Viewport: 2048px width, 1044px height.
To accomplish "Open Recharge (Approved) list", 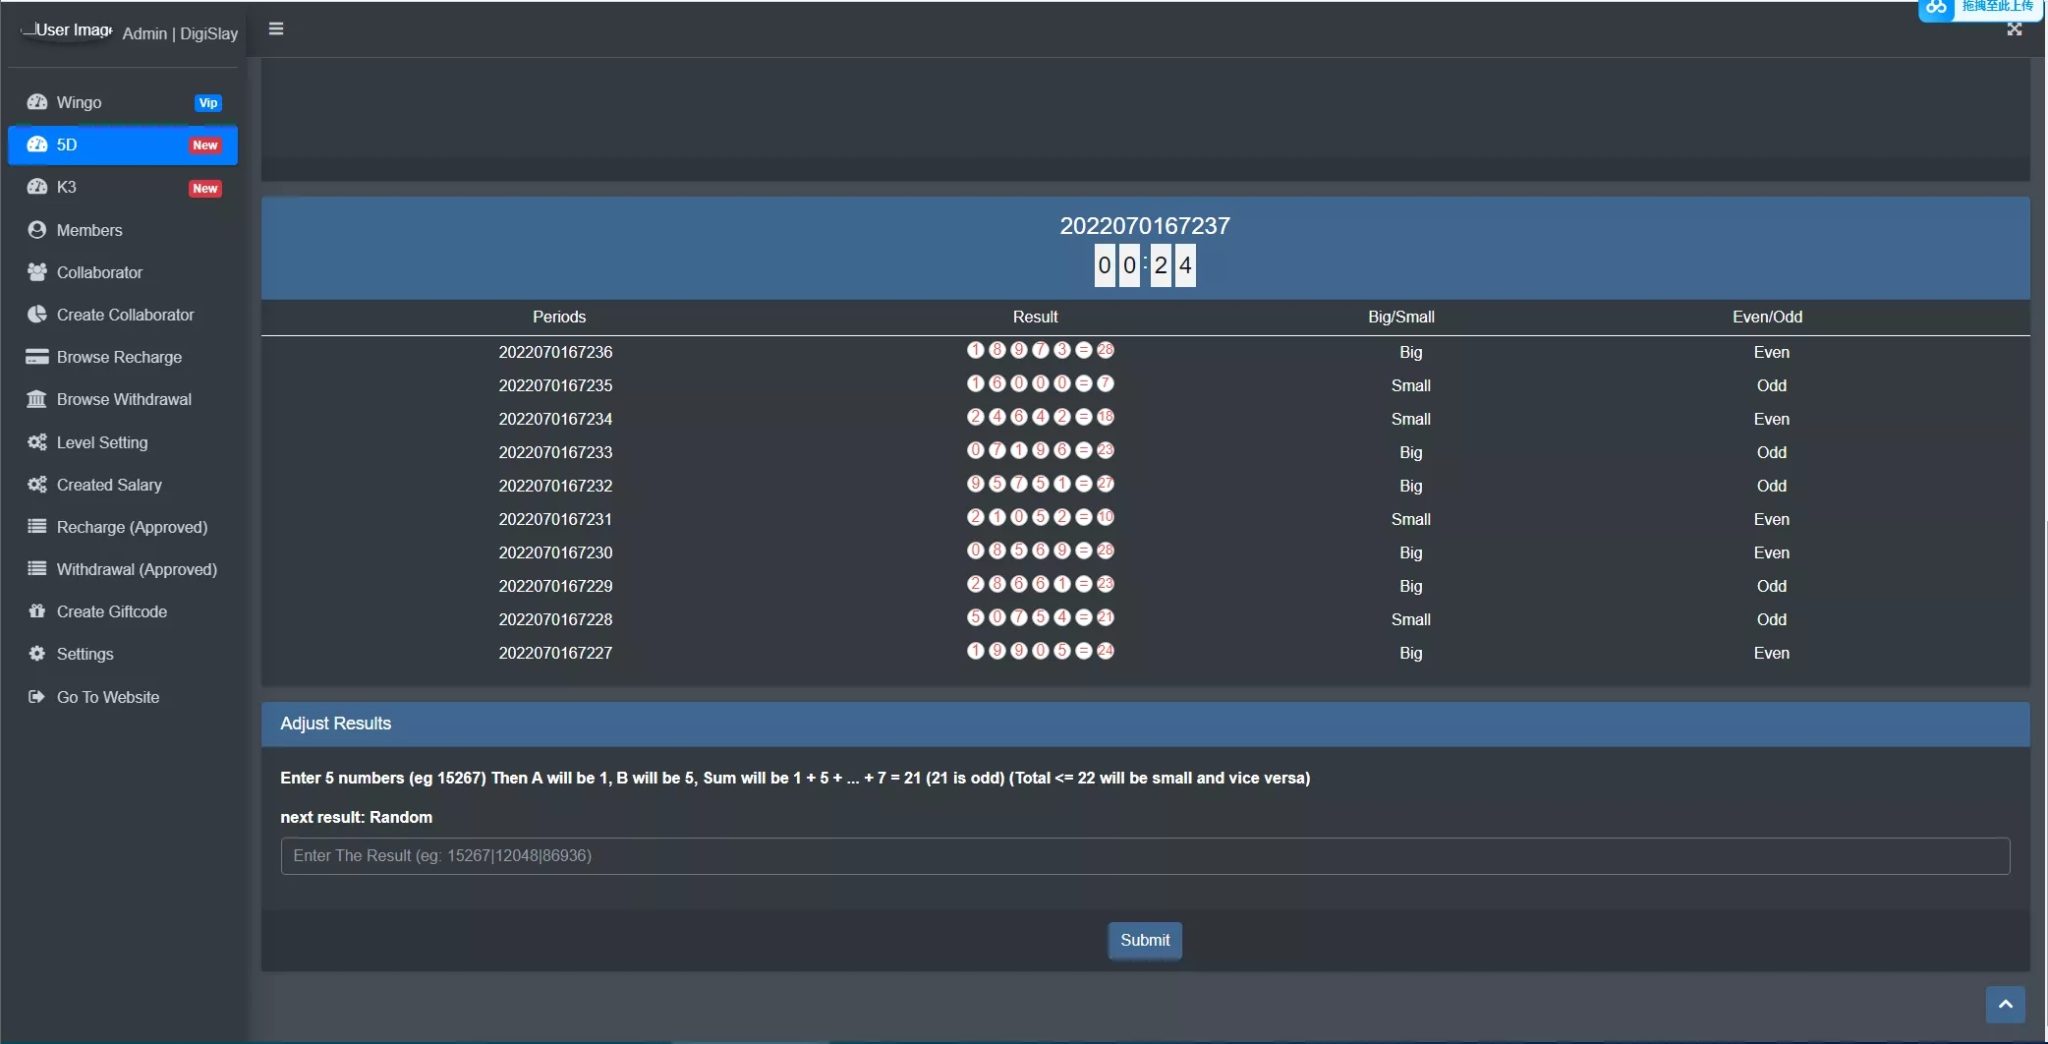I will pos(132,527).
